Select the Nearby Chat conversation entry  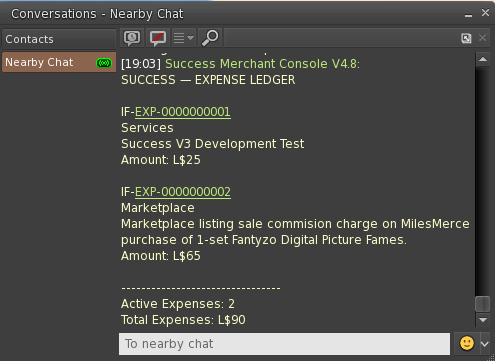pyautogui.click(x=59, y=62)
